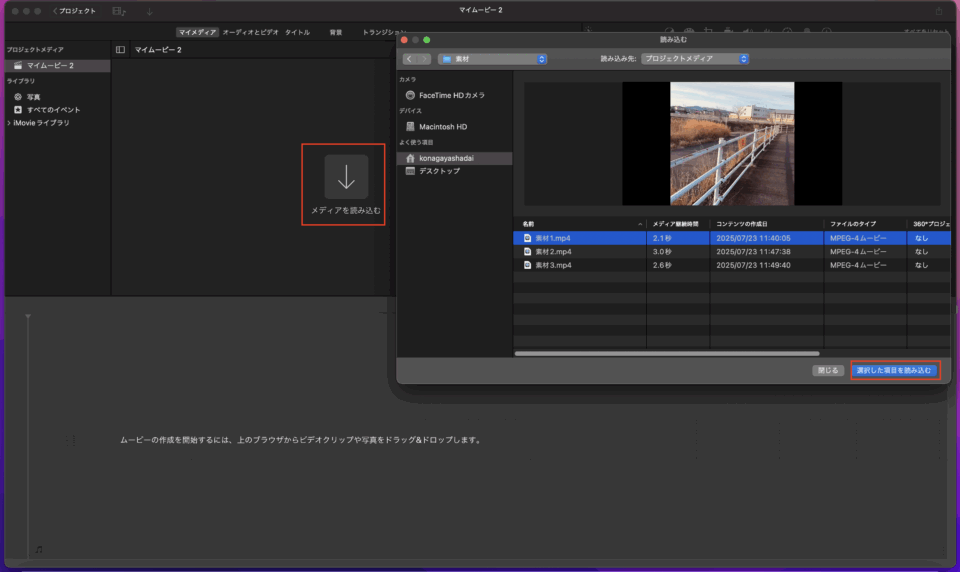The height and width of the screenshot is (572, 960).
Task: Click the file icon next to 素材2.mp4
Action: coord(527,252)
